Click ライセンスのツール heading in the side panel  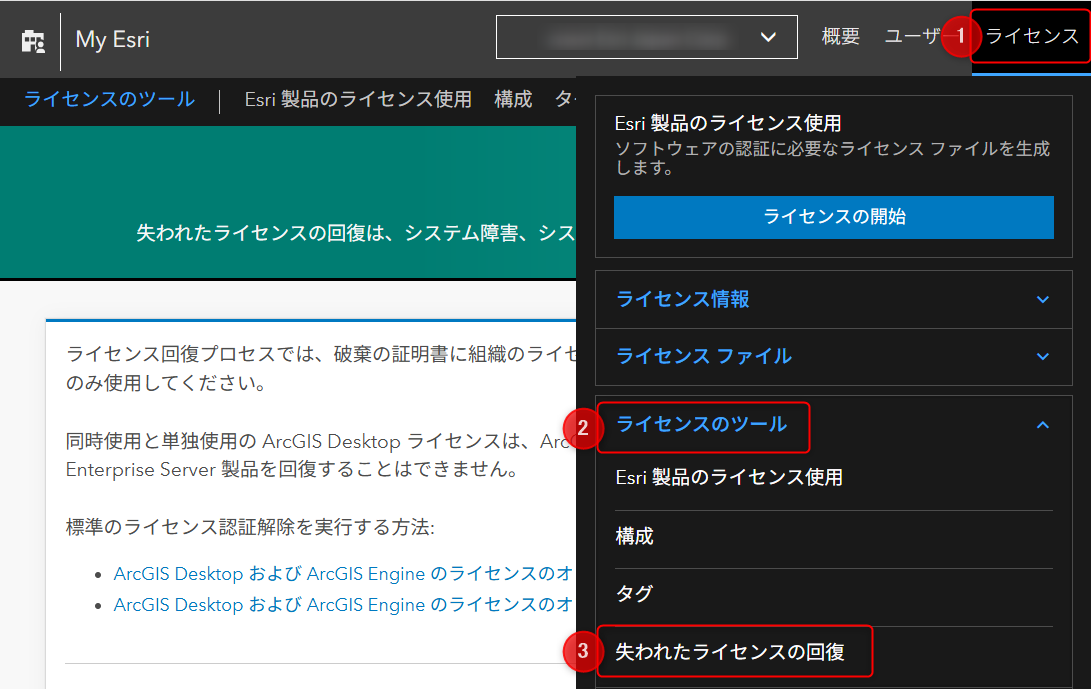pyautogui.click(x=701, y=425)
